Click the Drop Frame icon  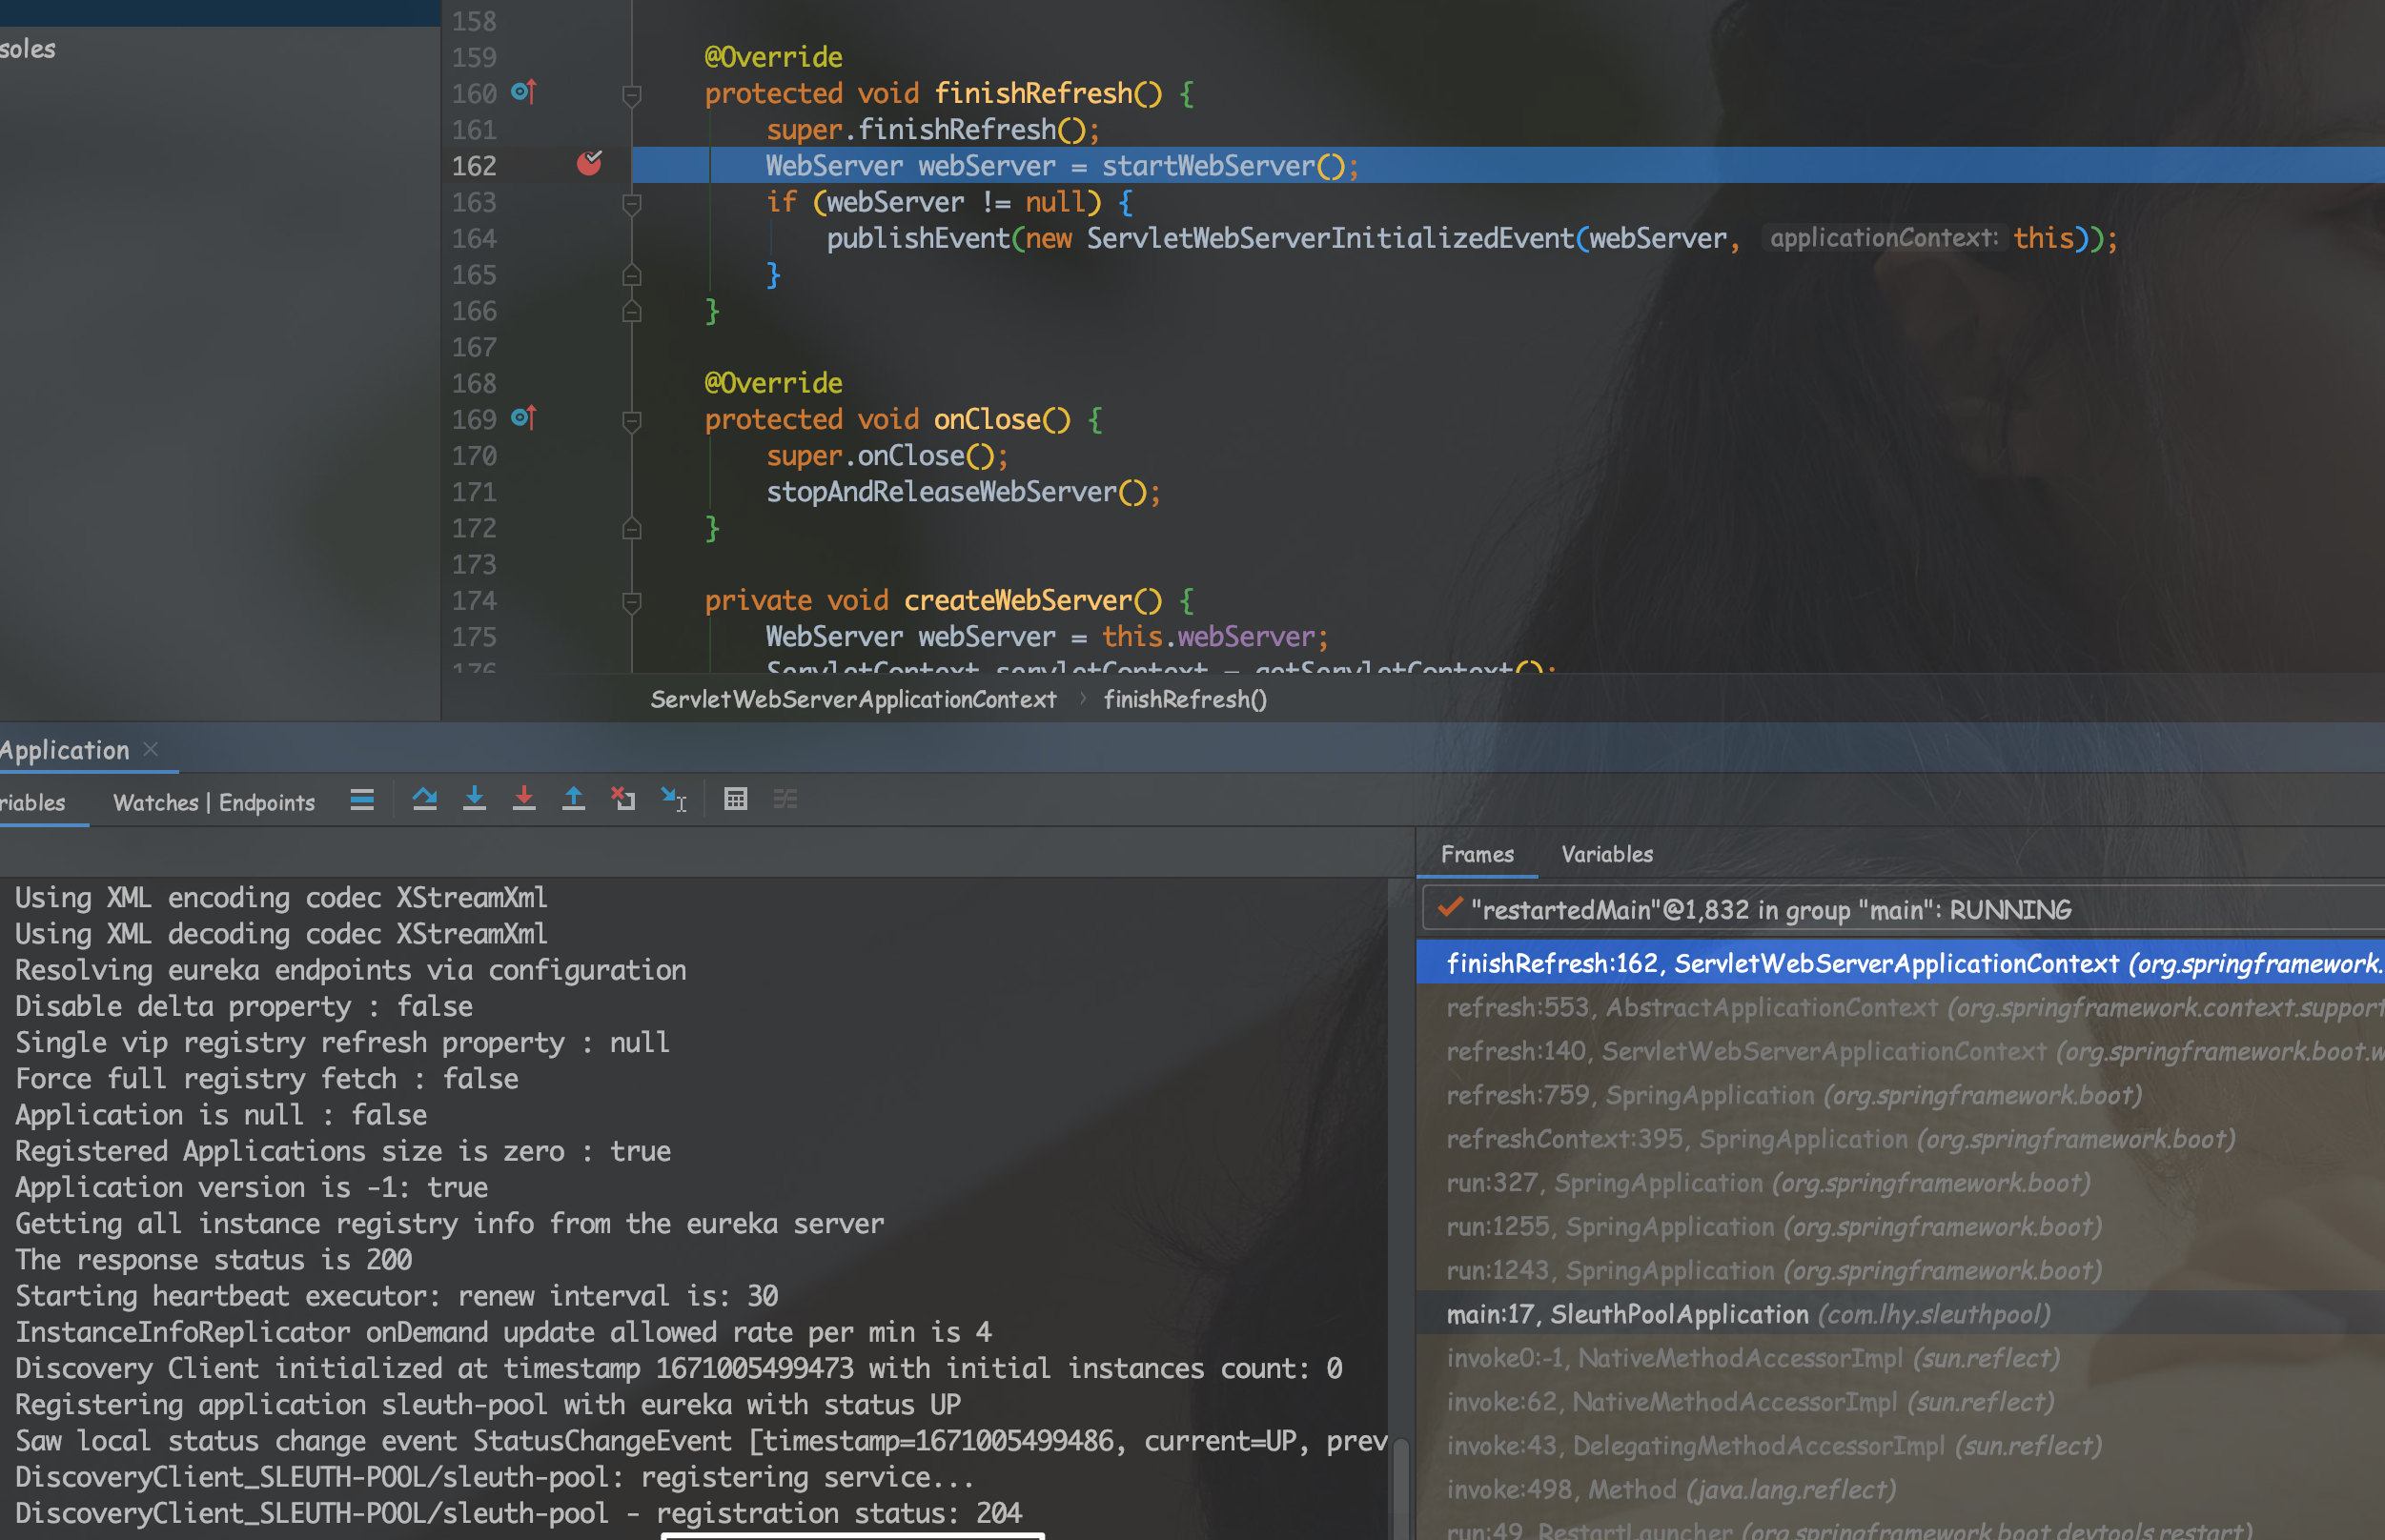pos(623,799)
